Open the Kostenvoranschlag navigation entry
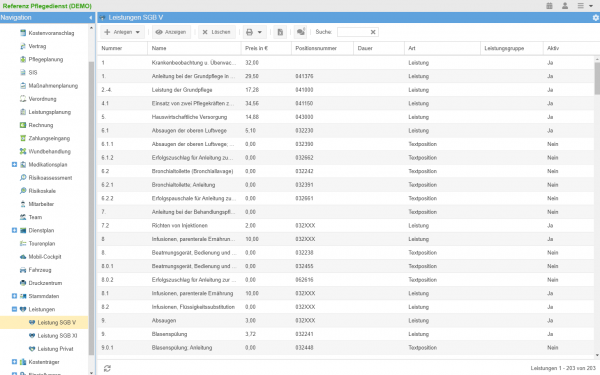Image resolution: width=600 pixels, height=375 pixels. (x=47, y=33)
